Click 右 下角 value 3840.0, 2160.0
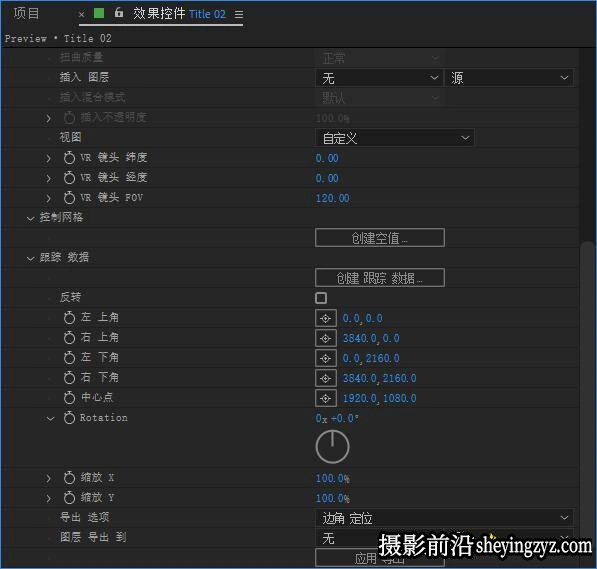This screenshot has height=569, width=597. click(380, 378)
